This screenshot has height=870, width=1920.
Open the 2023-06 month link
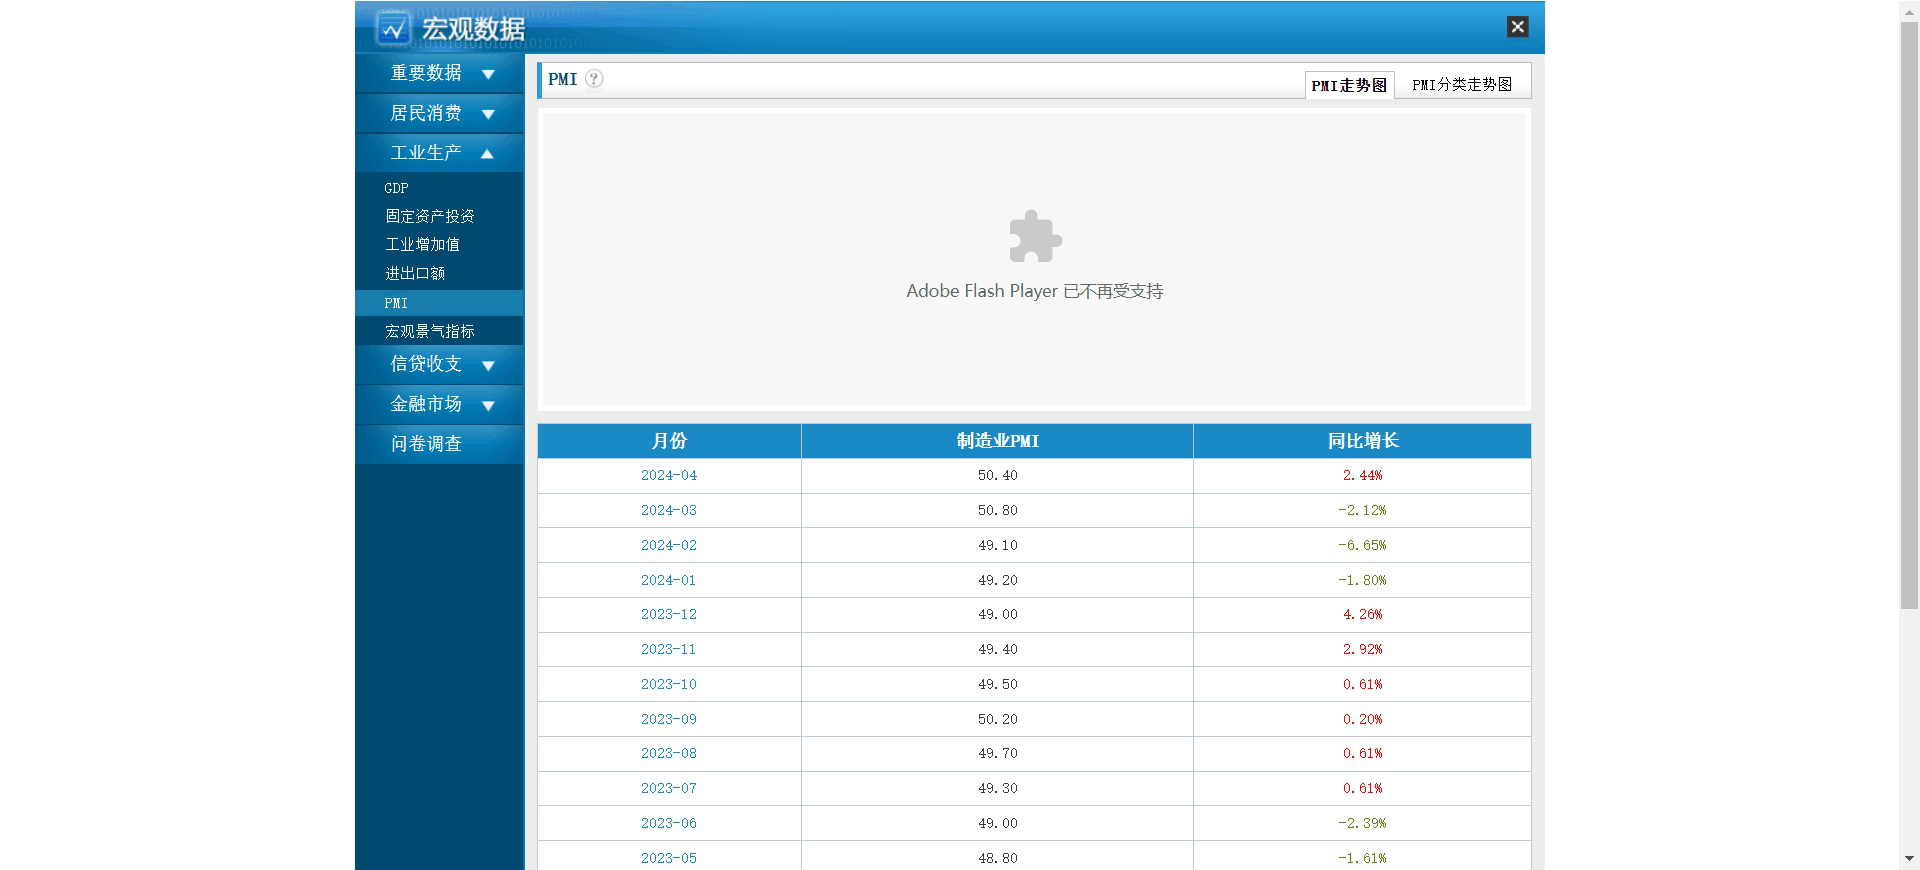click(669, 824)
